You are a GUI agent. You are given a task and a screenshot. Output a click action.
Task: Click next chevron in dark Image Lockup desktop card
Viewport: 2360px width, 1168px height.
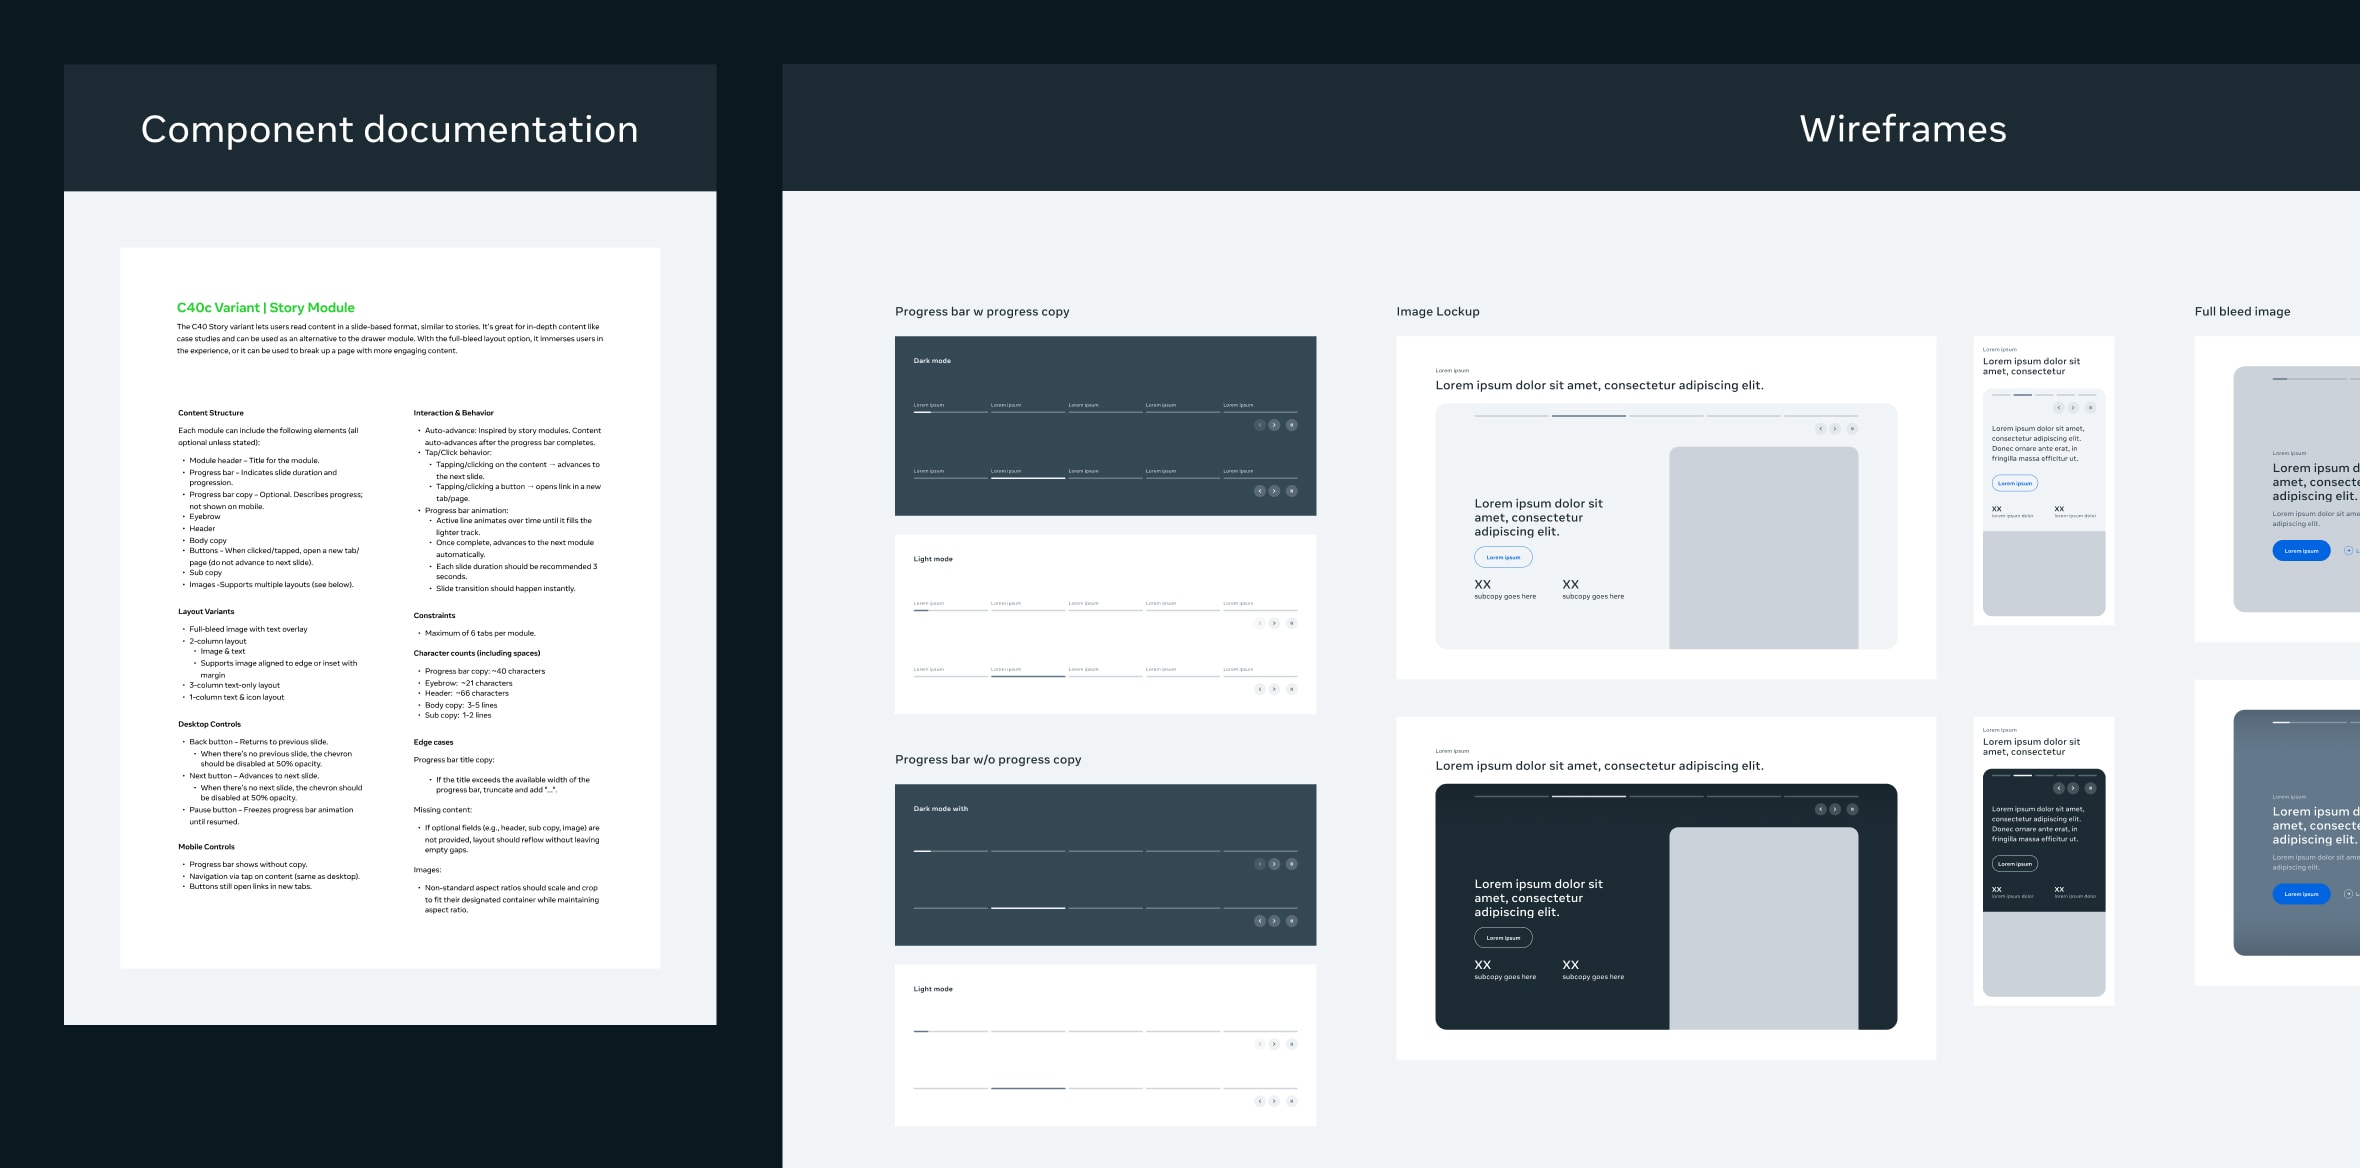(1835, 809)
